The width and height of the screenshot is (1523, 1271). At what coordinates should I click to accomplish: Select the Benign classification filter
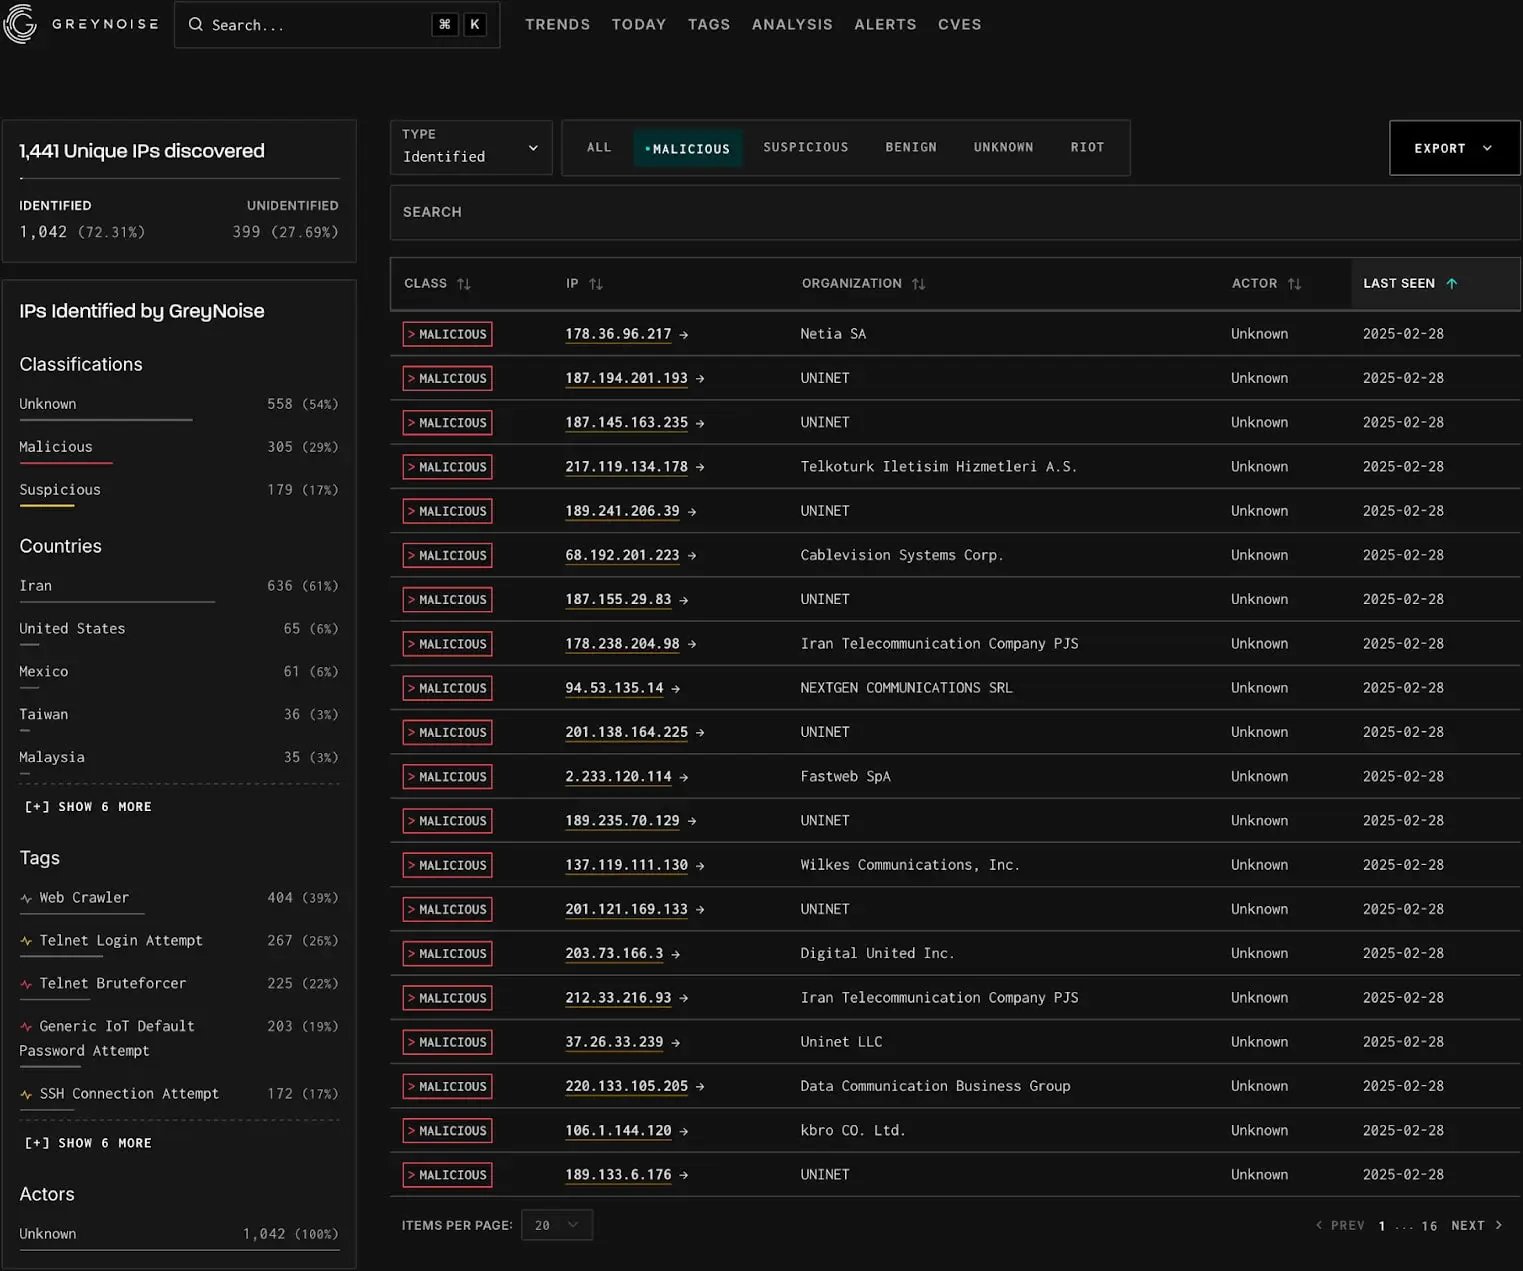tap(911, 147)
